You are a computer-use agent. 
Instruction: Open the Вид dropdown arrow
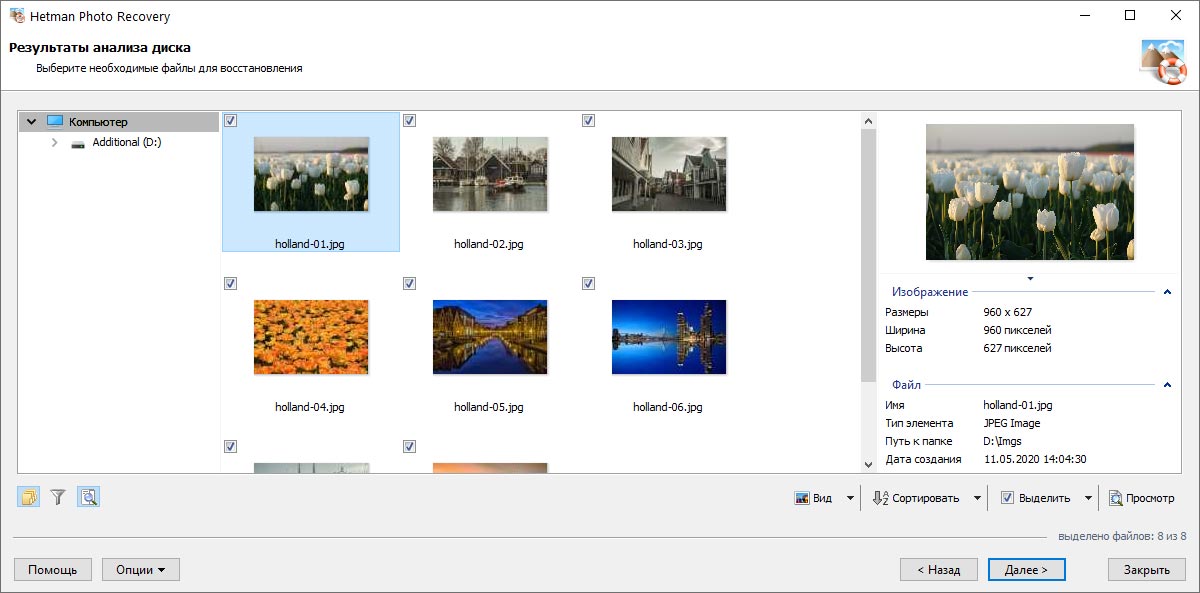pos(850,498)
